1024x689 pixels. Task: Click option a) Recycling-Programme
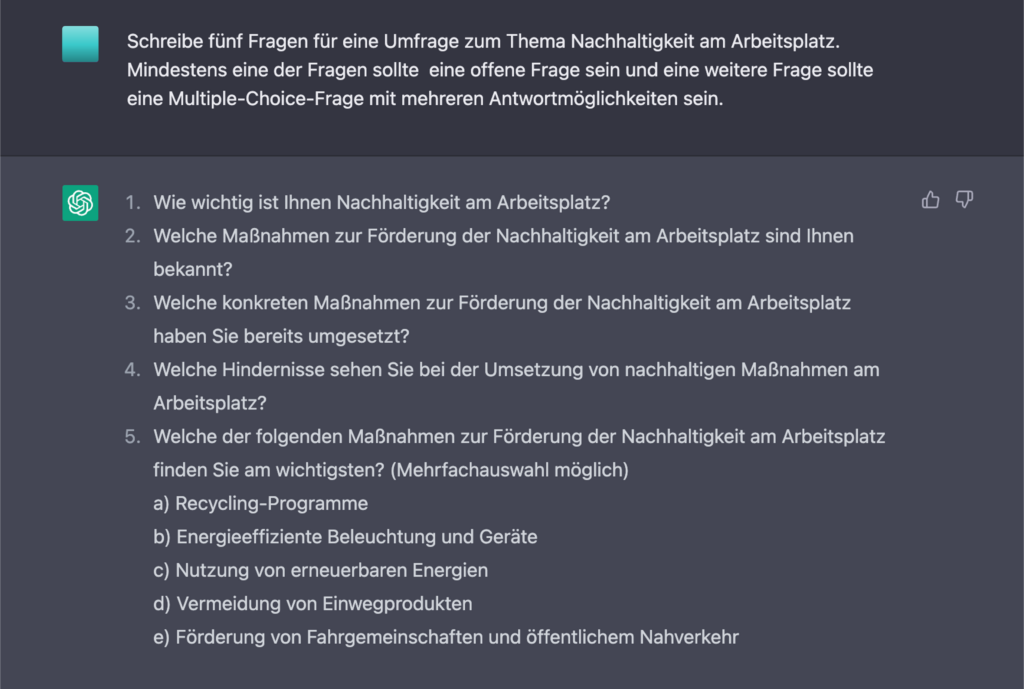click(261, 504)
